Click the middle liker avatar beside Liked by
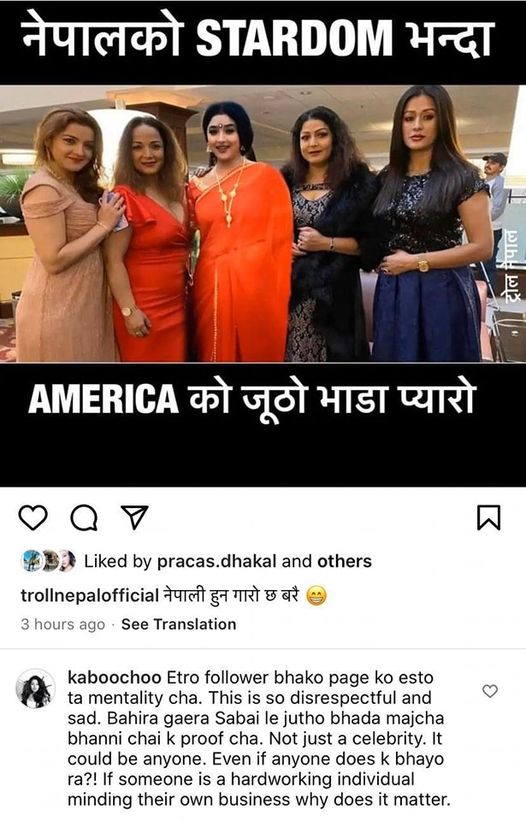 [x=49, y=561]
